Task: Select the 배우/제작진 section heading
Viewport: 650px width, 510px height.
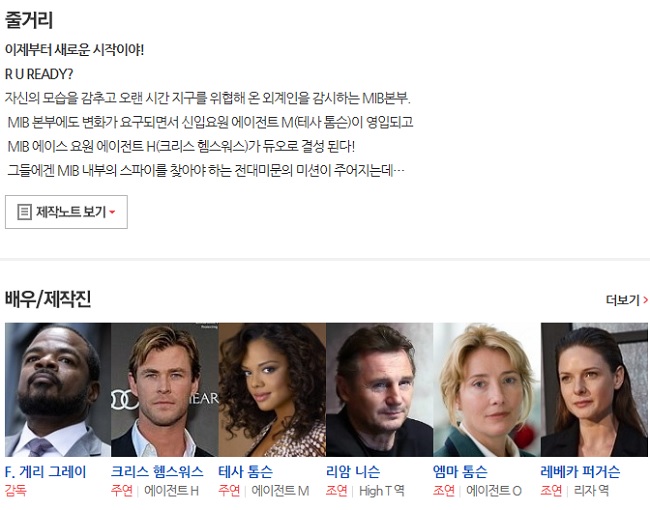Action: coord(48,299)
